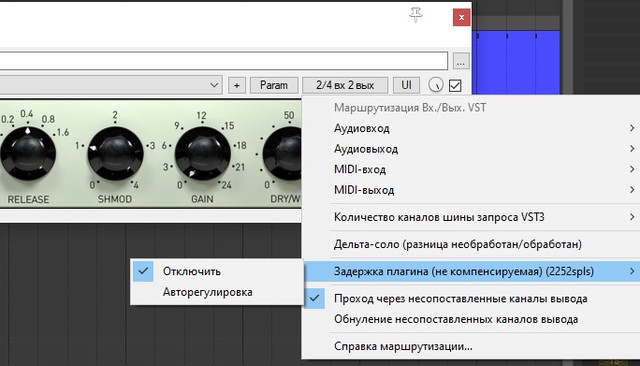The width and height of the screenshot is (640, 366).
Task: Adjust the RELEASE knob
Action: pyautogui.click(x=28, y=153)
